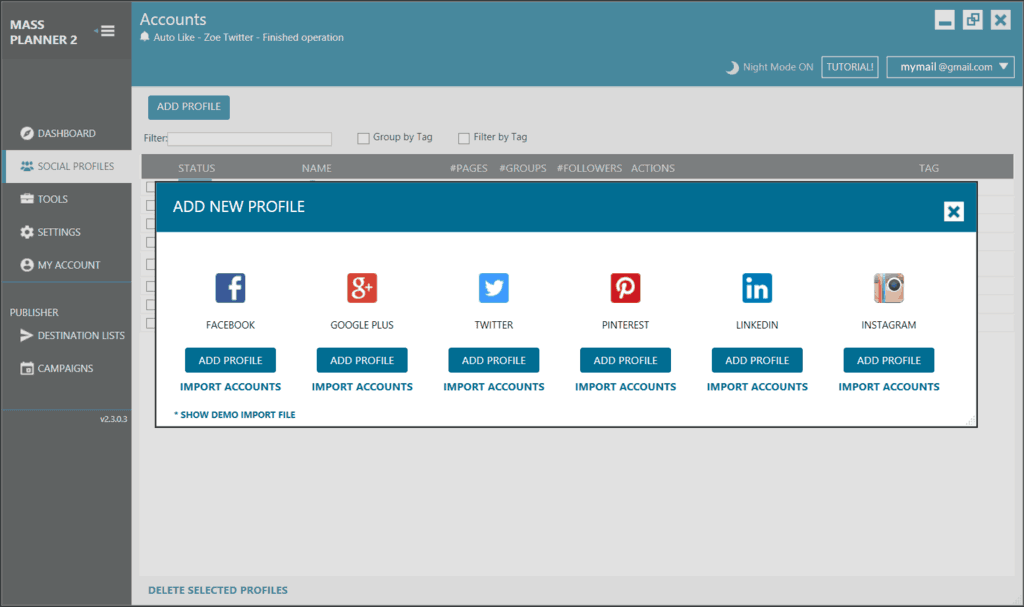Click the Tag column header
Screen dimensions: 1024x607
click(929, 168)
